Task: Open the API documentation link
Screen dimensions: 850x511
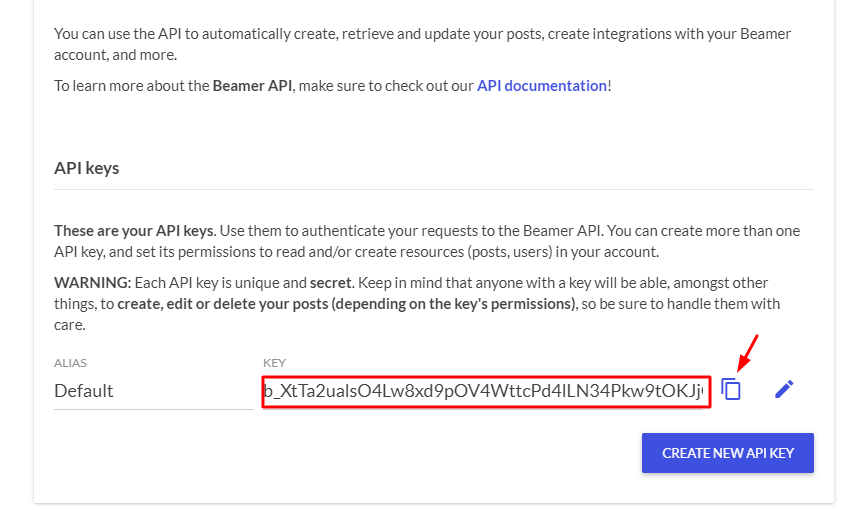Action: (542, 86)
